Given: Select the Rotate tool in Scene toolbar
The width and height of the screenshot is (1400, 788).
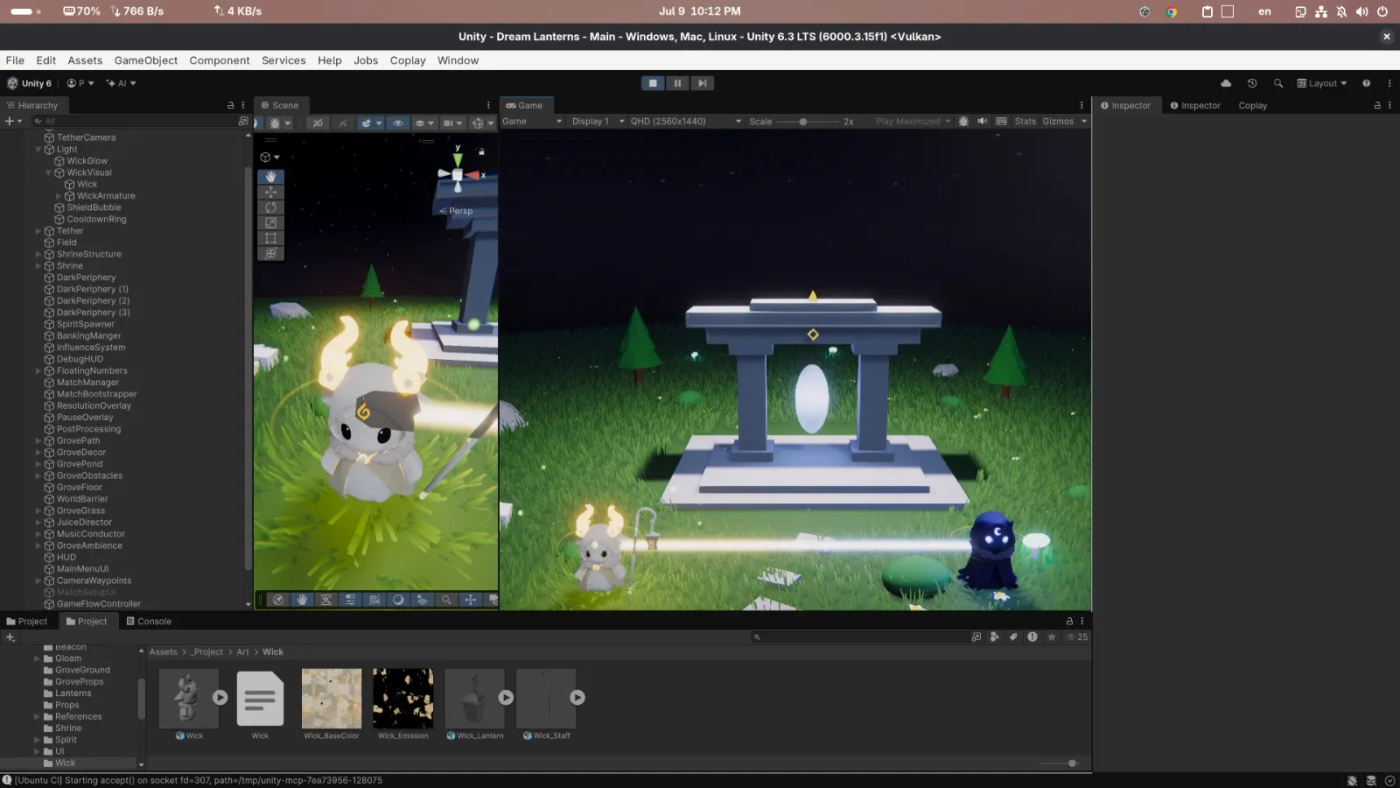Looking at the screenshot, I should point(271,207).
